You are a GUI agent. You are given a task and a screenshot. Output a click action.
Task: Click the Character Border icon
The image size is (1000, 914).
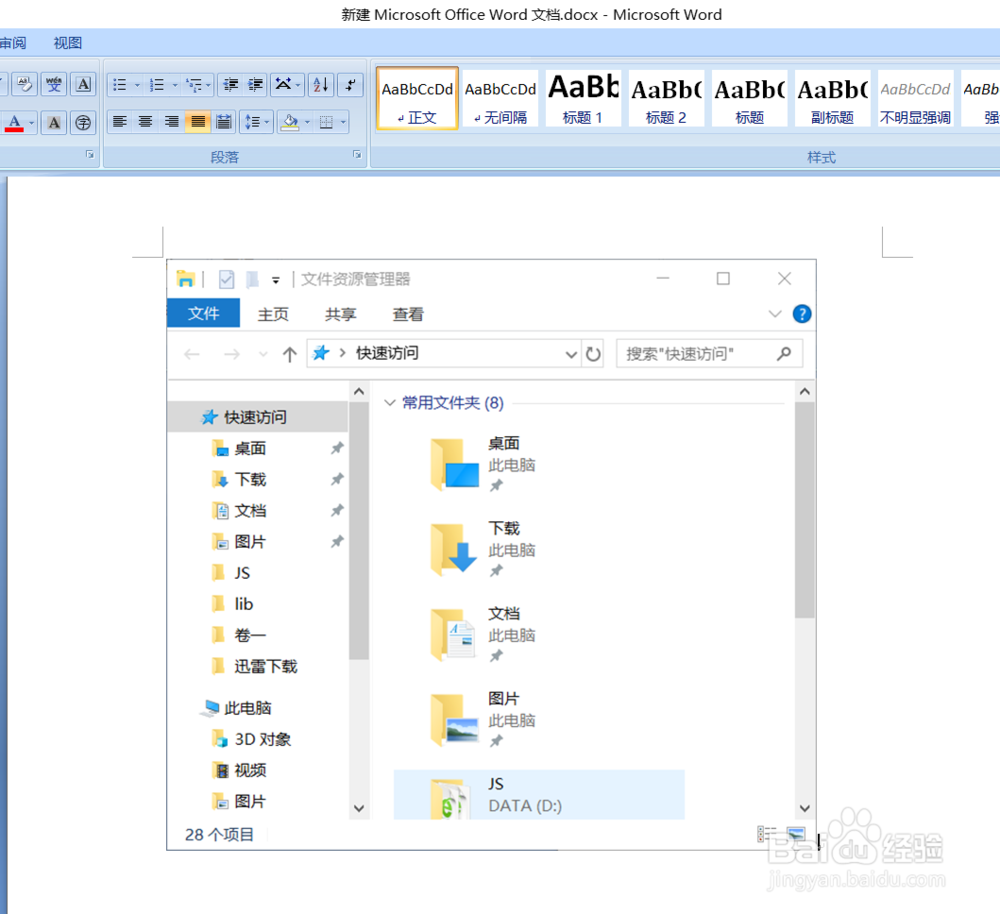click(x=83, y=84)
